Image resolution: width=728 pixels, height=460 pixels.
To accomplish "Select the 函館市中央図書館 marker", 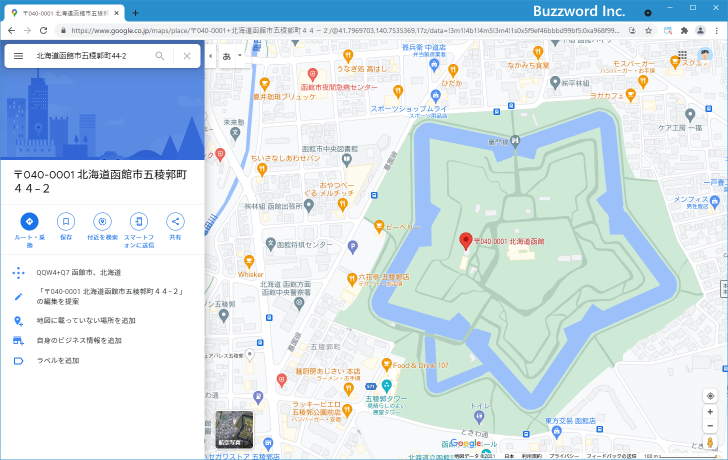I will point(346,161).
